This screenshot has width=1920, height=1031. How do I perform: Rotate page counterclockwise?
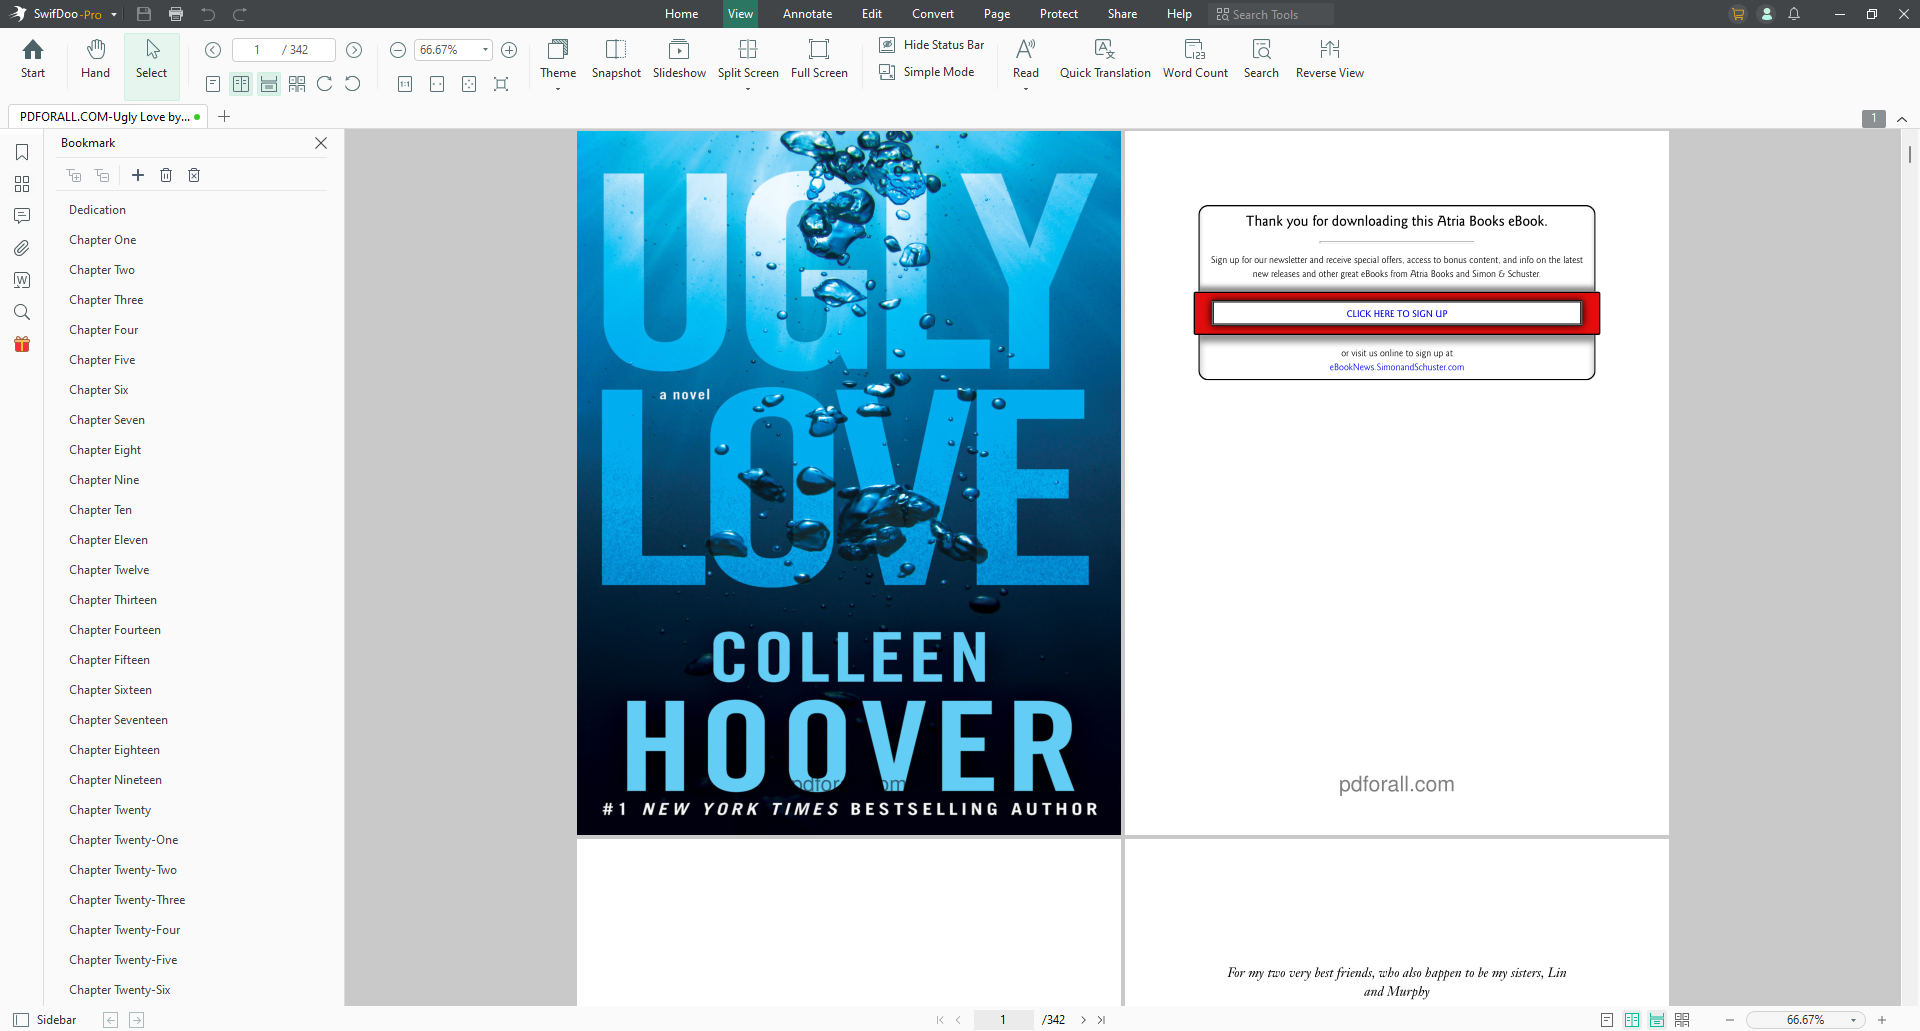353,84
